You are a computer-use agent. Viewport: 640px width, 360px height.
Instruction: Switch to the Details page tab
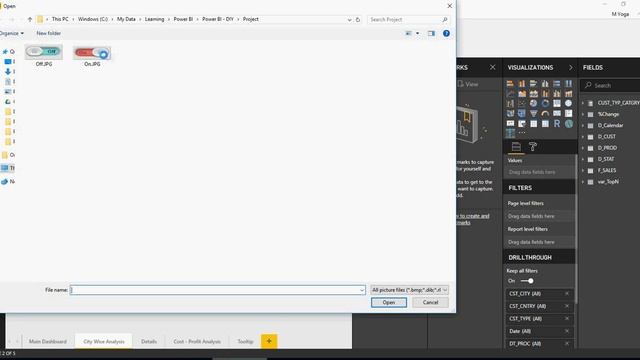coord(149,341)
